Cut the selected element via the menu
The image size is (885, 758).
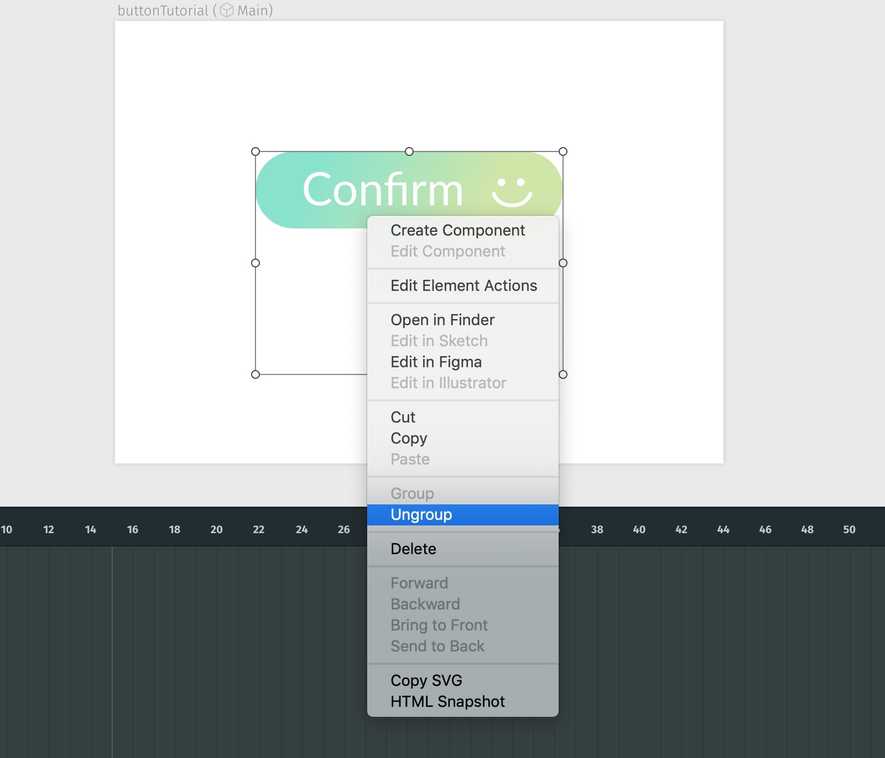[402, 417]
